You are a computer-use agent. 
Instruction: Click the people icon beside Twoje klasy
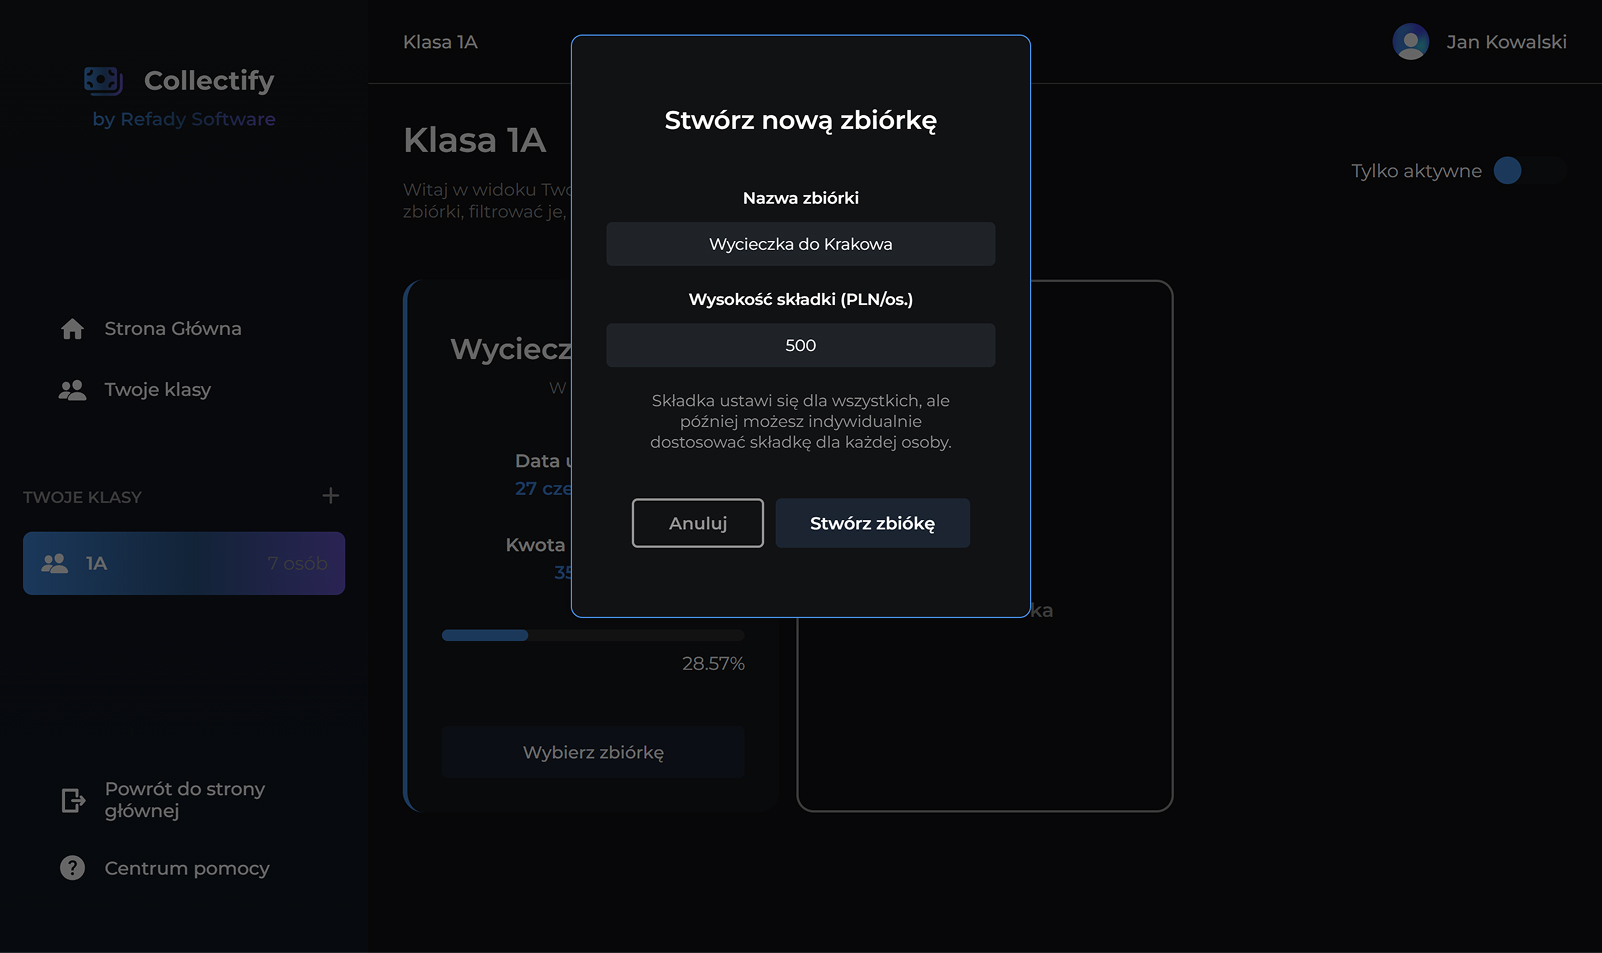pos(72,390)
